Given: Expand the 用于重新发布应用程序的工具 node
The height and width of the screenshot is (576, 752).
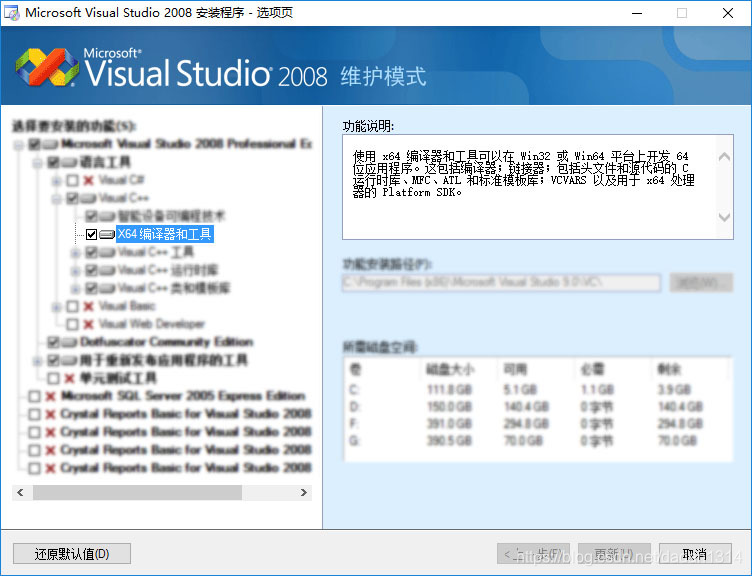Looking at the screenshot, I should point(37,360).
